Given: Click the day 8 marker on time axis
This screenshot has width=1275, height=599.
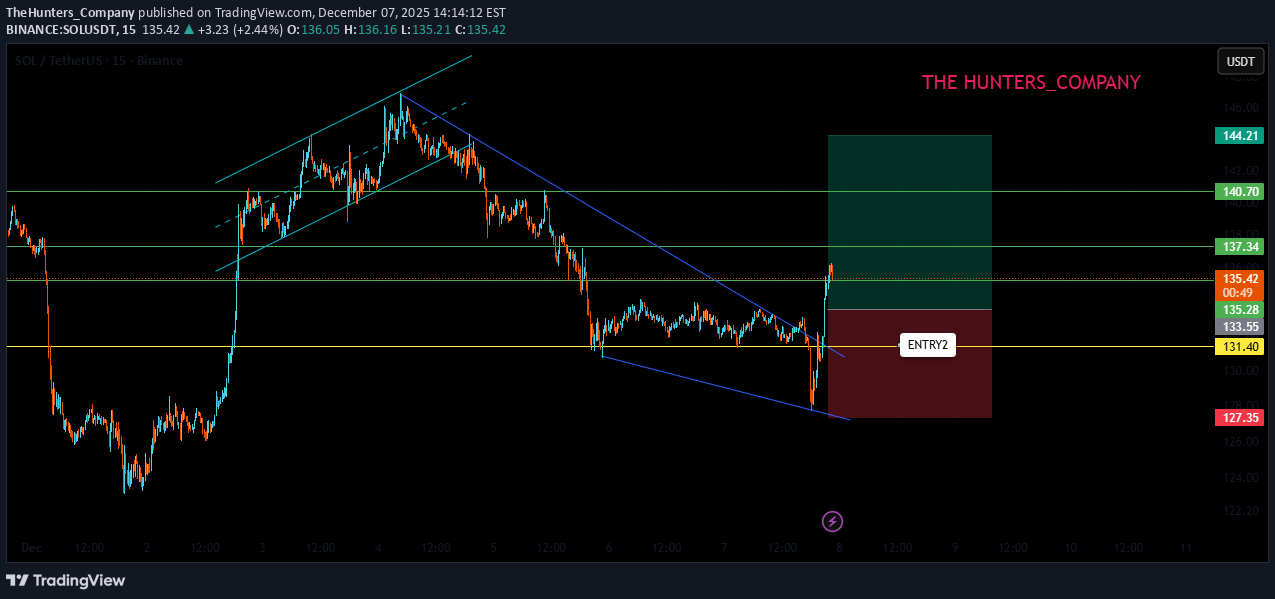Looking at the screenshot, I should pos(839,548).
